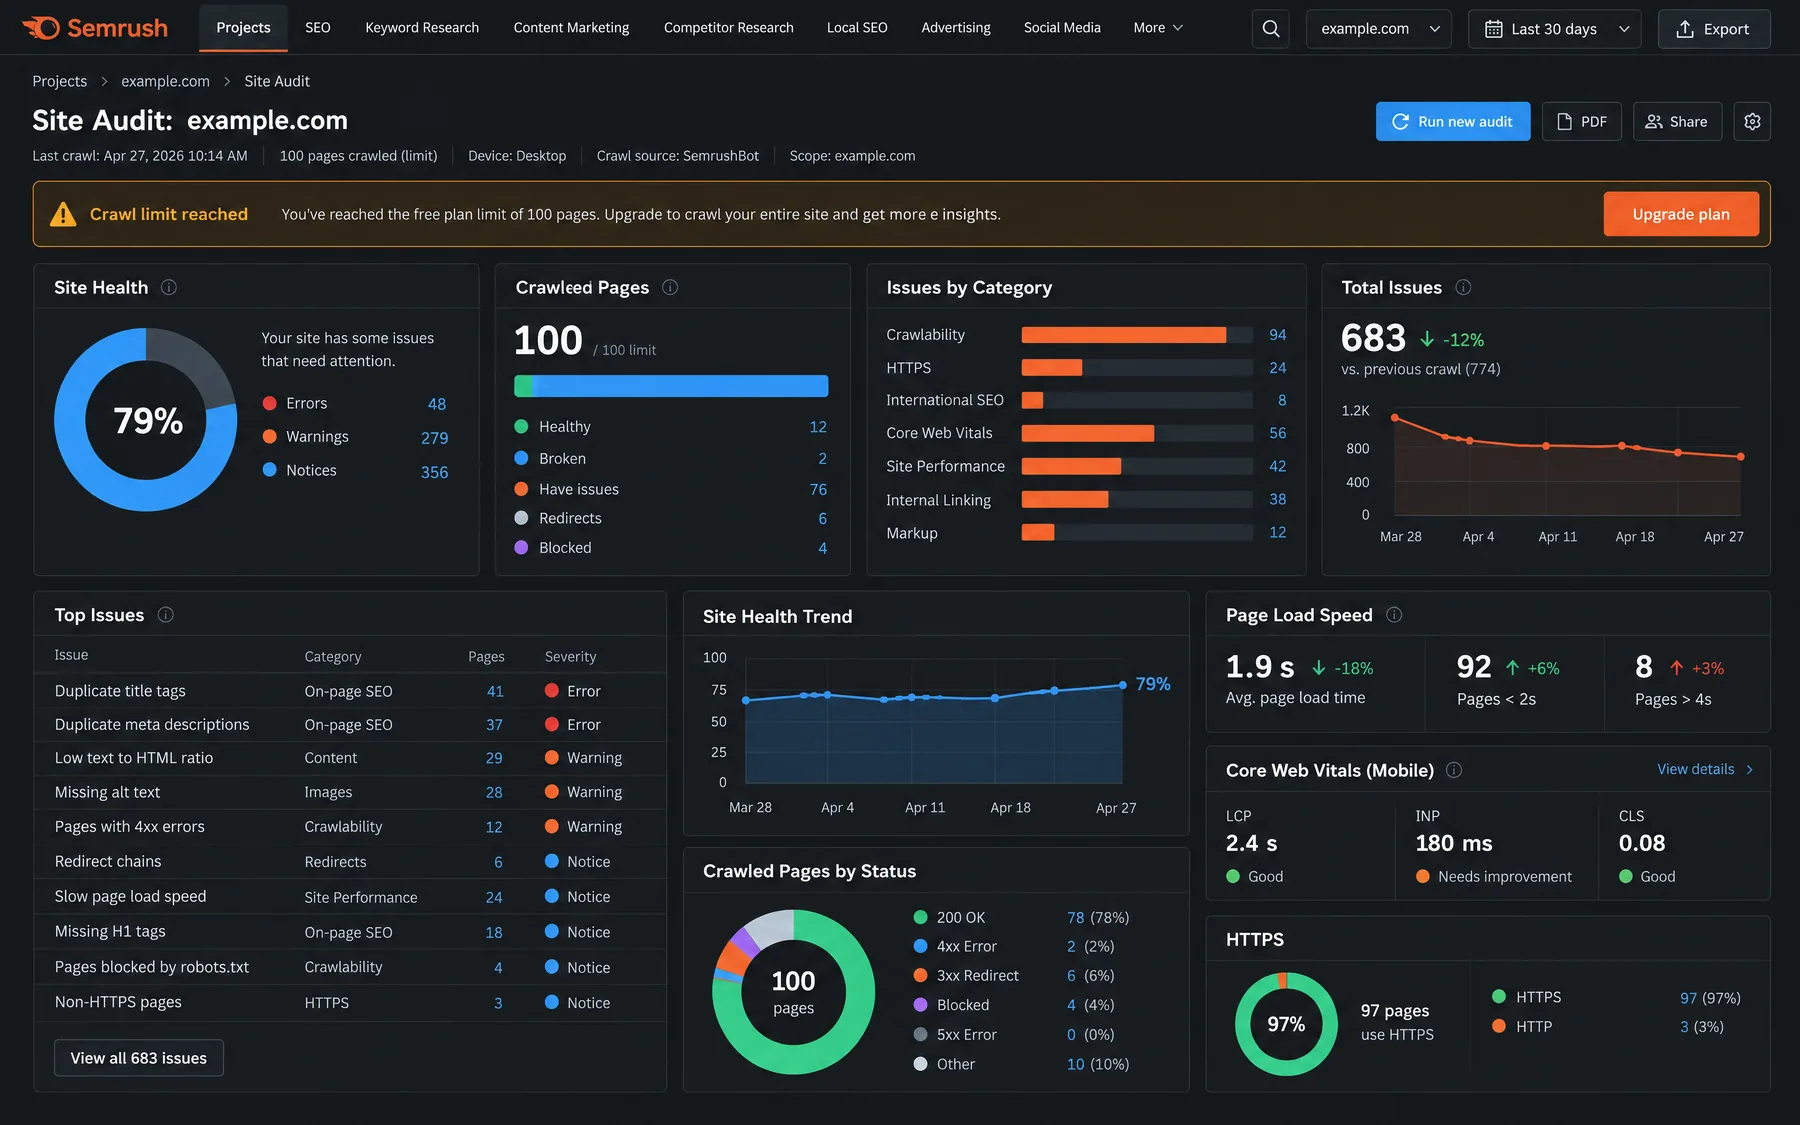The width and height of the screenshot is (1800, 1125).
Task: Click the HTTPS 97% donut chart
Action: 1286,1024
